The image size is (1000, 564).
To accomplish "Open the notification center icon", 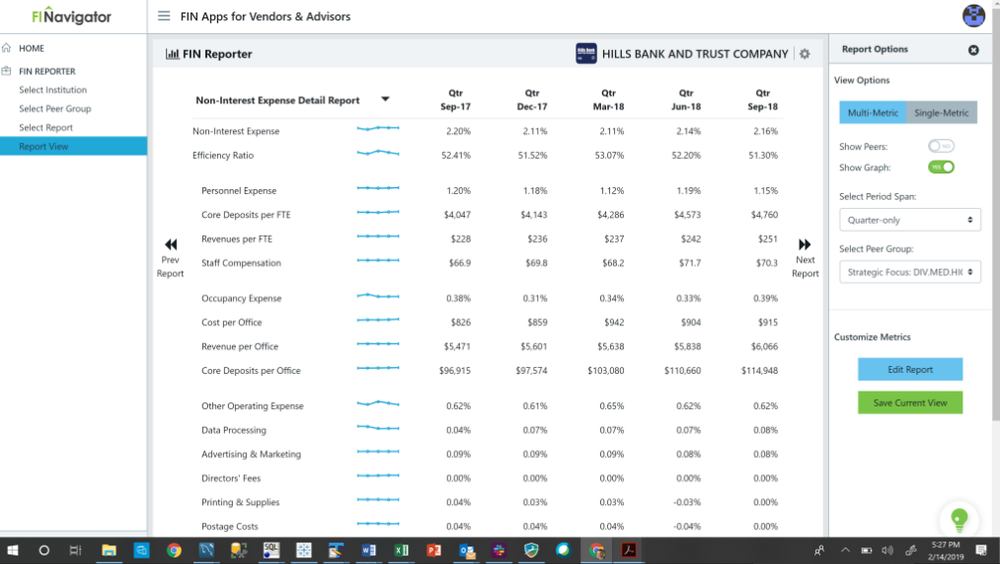I will [981, 550].
